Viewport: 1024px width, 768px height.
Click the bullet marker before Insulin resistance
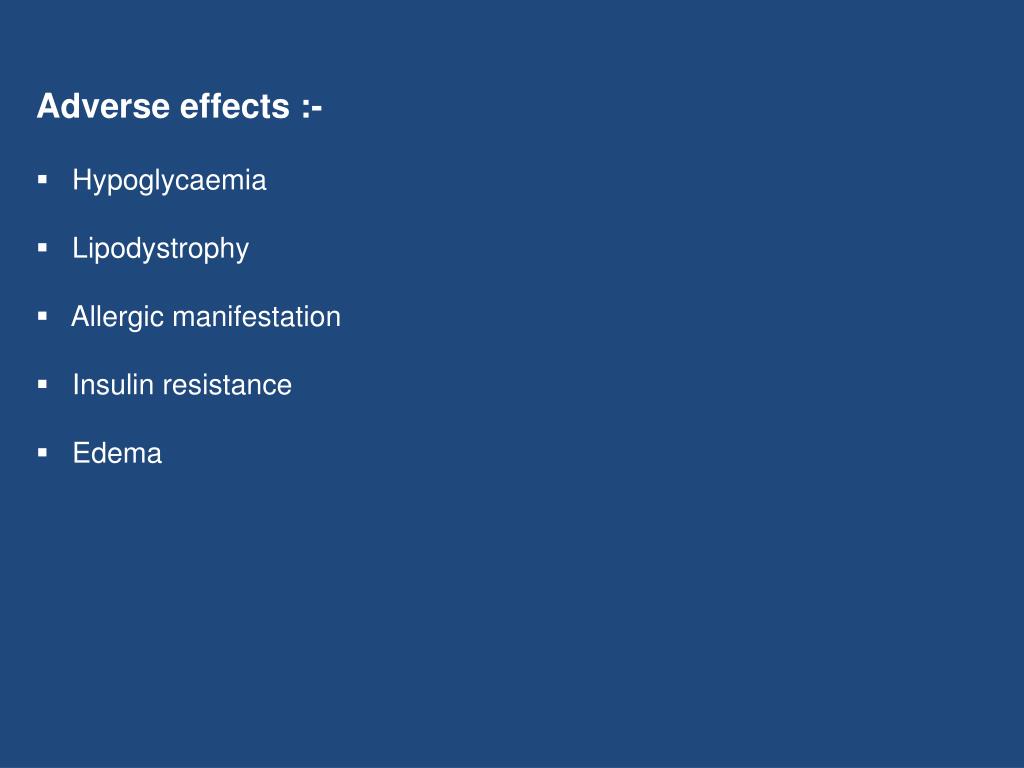click(x=42, y=384)
